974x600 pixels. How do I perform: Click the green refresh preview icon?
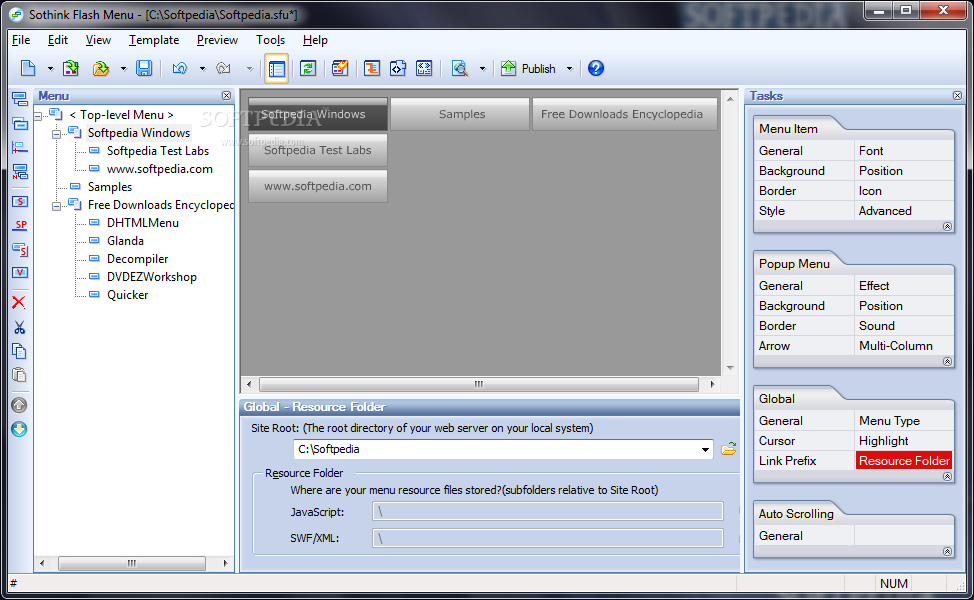(x=308, y=68)
